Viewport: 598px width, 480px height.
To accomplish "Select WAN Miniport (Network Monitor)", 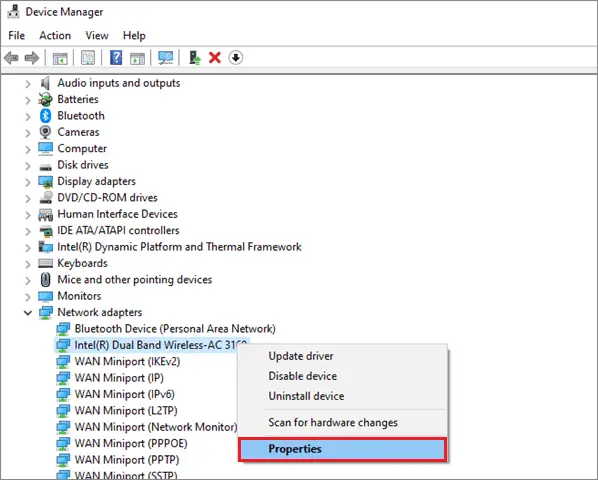I will tap(156, 427).
